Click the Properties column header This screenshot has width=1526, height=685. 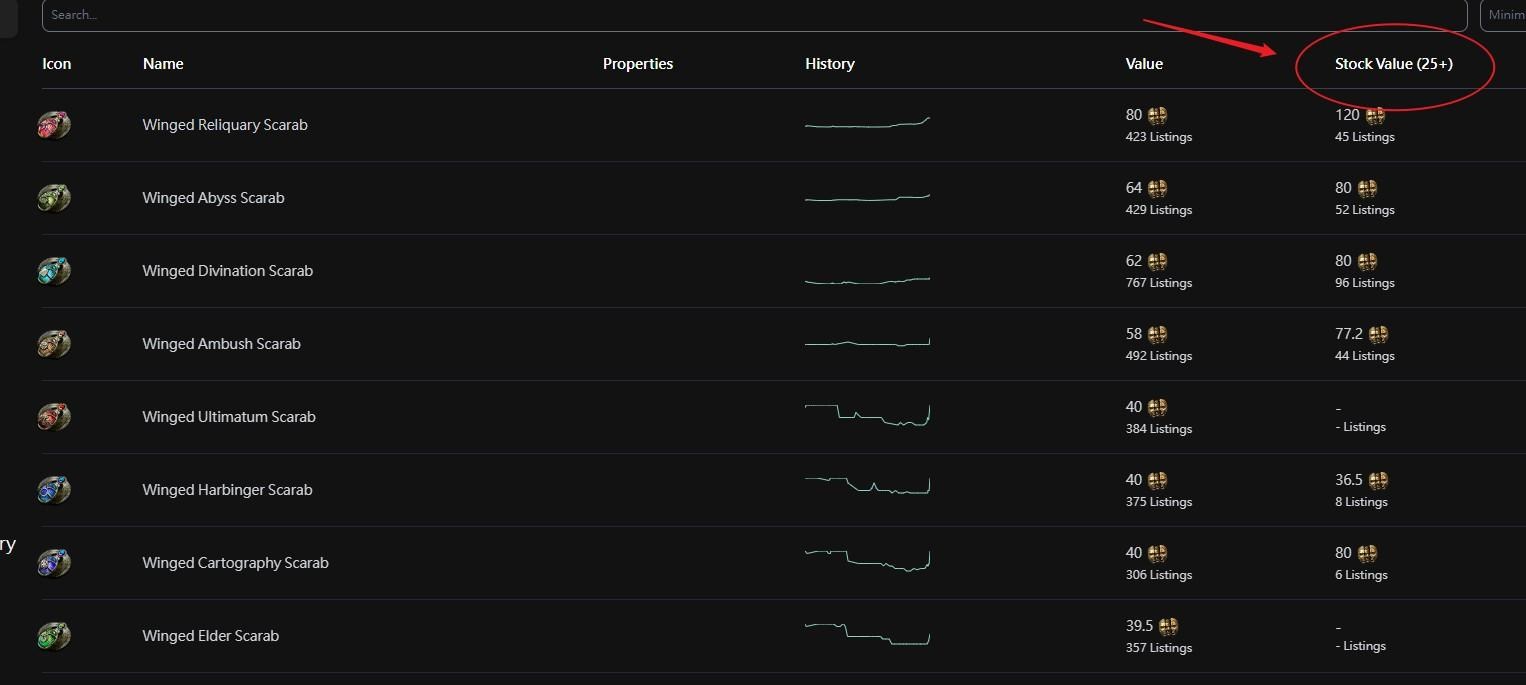(638, 64)
